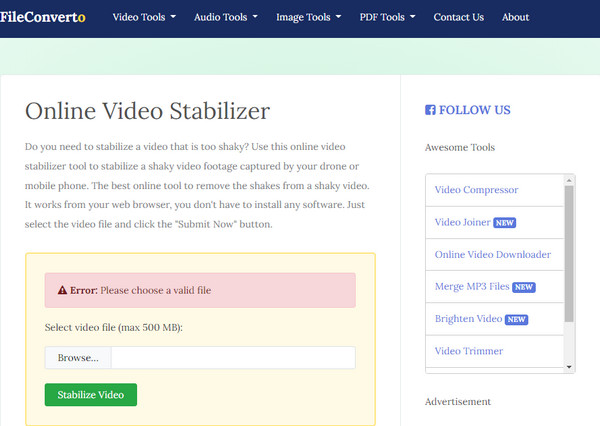600x426 pixels.
Task: Click the NEW badge next to Brighten Video
Action: pos(516,319)
